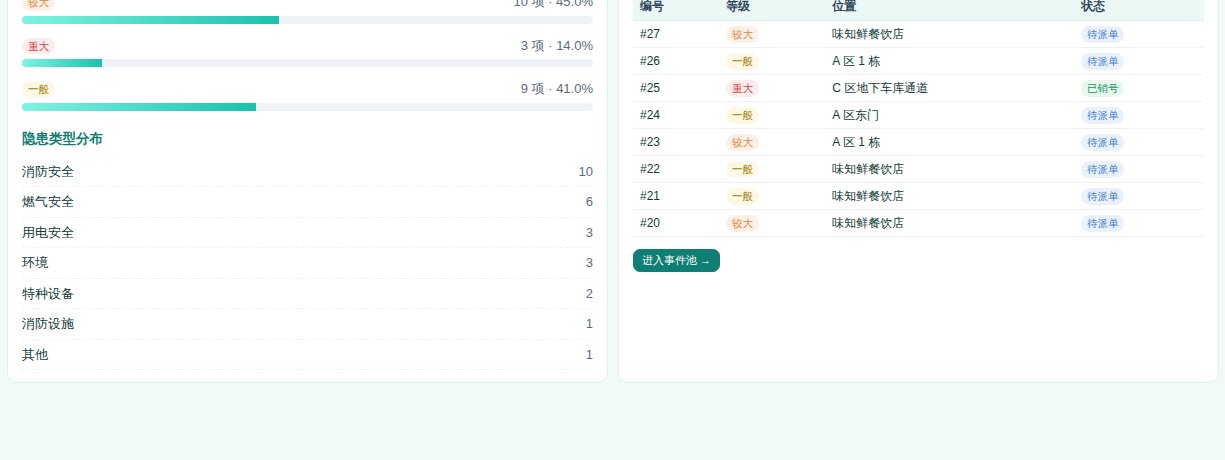Open incident #27 in the table
This screenshot has width=1225, height=460.
(918, 34)
